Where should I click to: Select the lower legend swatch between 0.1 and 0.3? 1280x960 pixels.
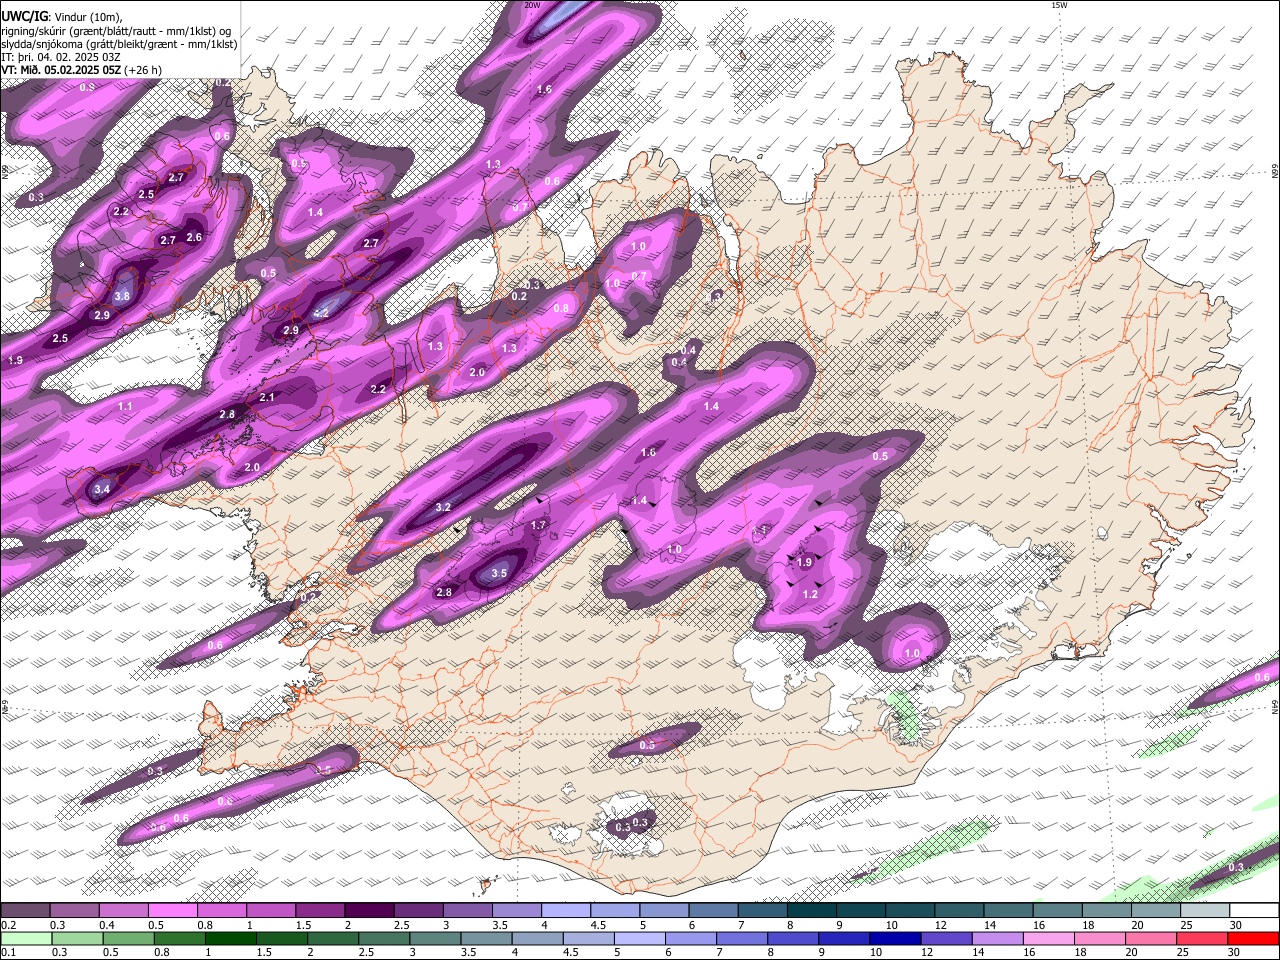click(25, 938)
